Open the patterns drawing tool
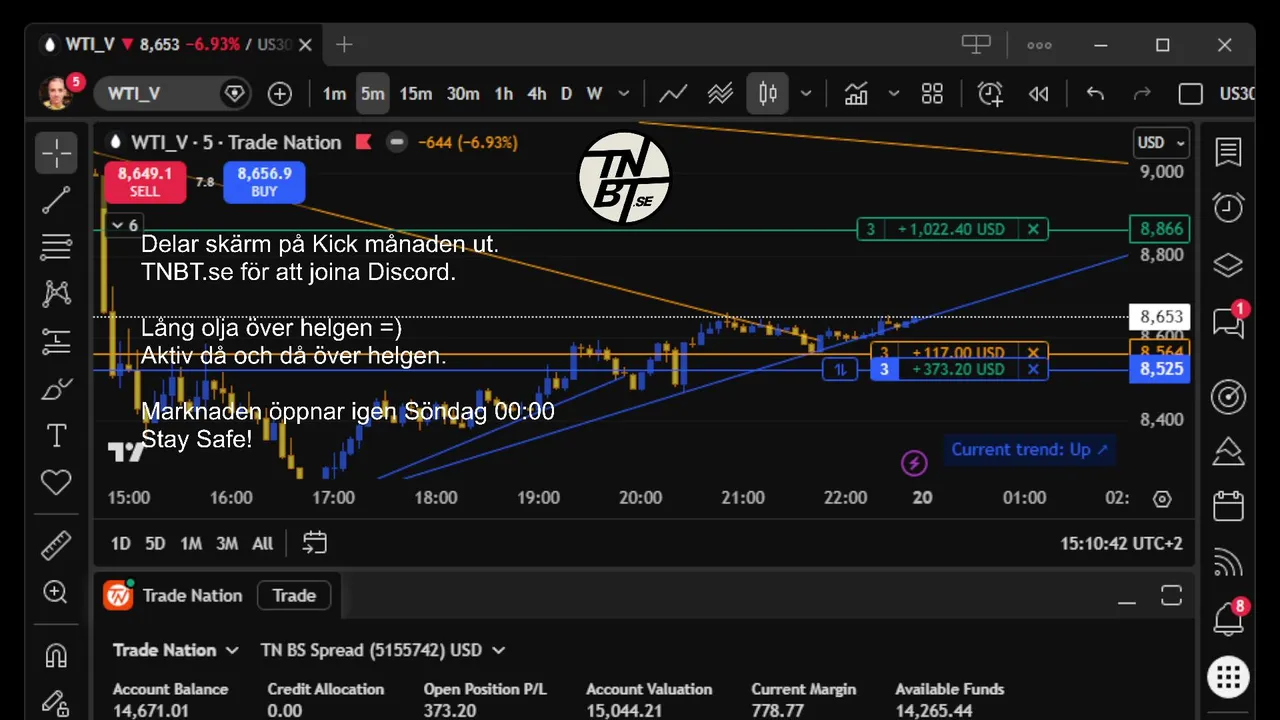Viewport: 1280px width, 720px height. (57, 293)
